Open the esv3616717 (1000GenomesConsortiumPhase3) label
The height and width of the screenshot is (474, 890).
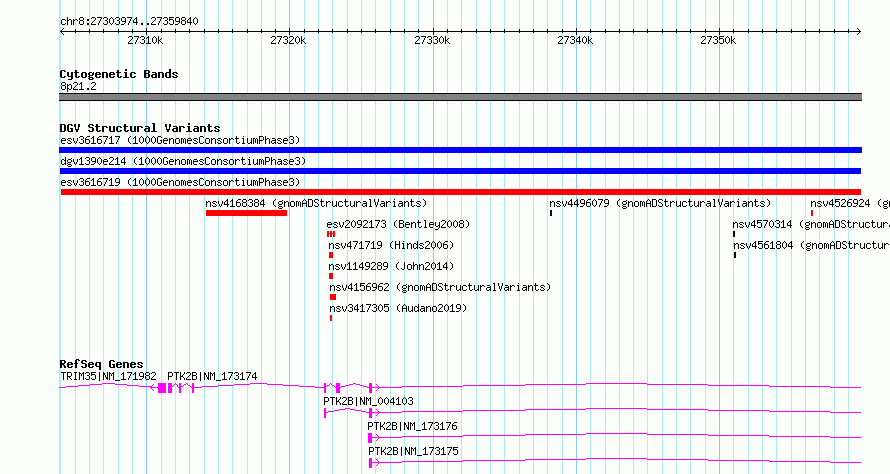180,140
